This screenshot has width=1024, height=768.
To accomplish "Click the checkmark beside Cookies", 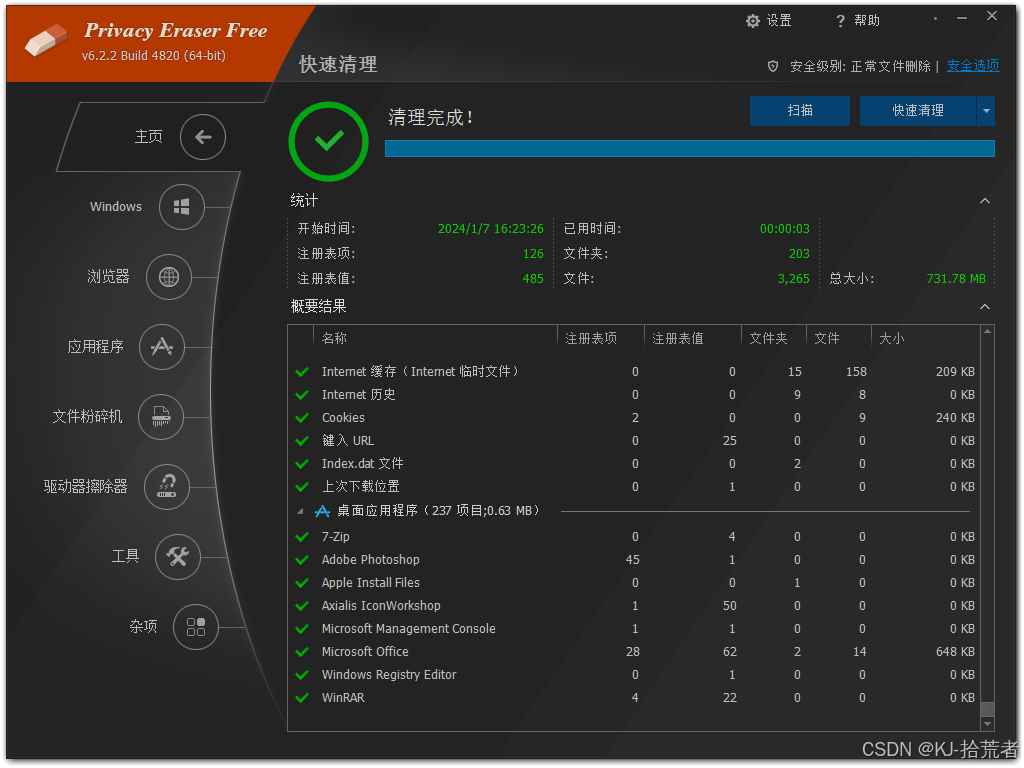I will [x=302, y=418].
